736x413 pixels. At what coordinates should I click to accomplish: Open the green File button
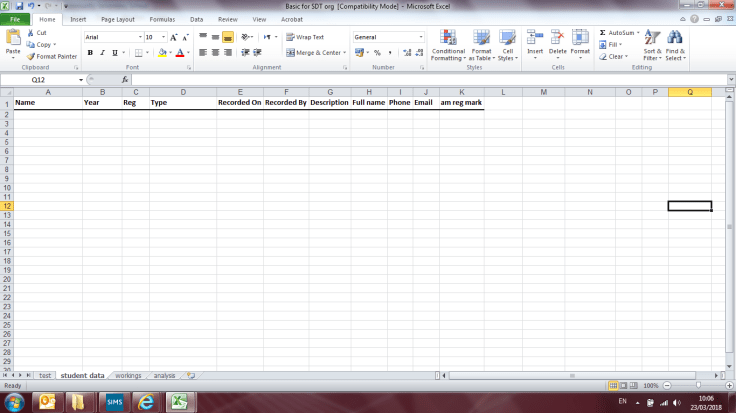pyautogui.click(x=17, y=19)
